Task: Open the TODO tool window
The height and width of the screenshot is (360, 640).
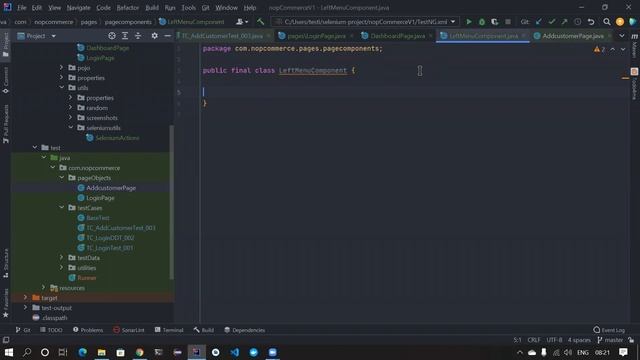Action: click(x=51, y=330)
